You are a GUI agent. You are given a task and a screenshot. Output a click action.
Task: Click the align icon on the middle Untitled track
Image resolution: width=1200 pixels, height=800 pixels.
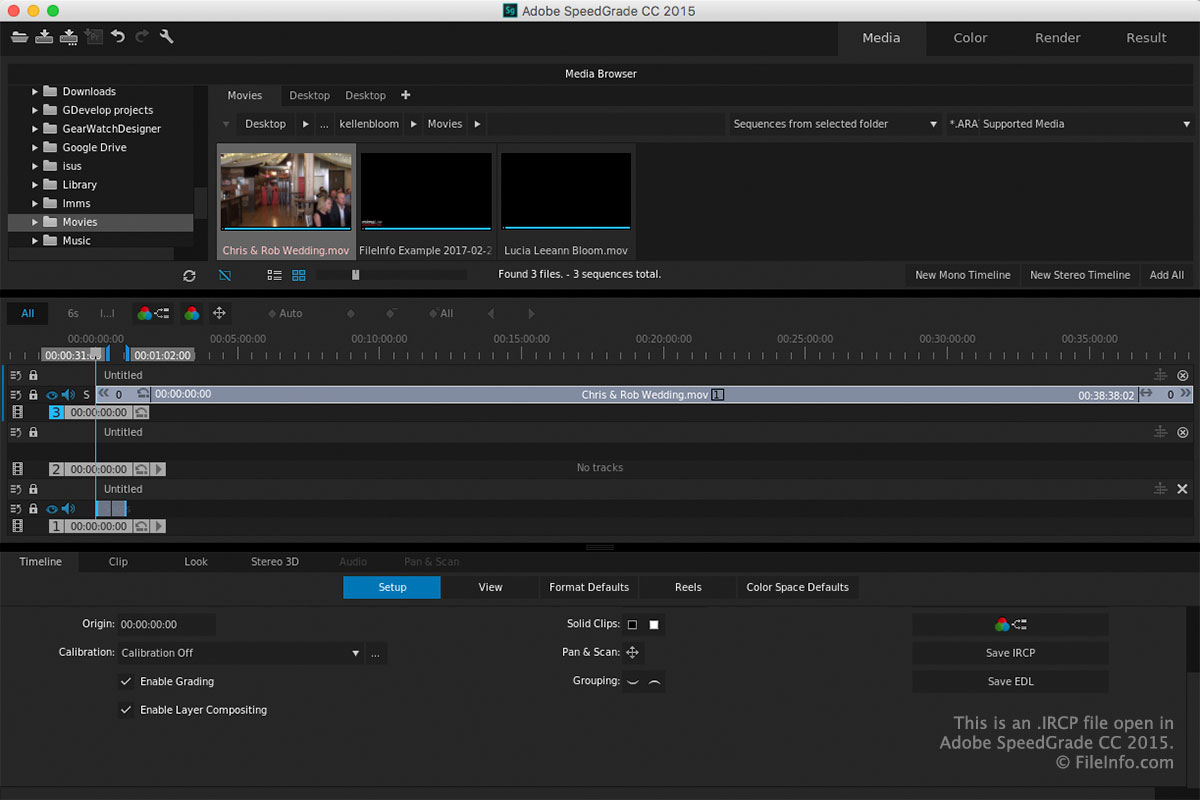coord(1160,432)
